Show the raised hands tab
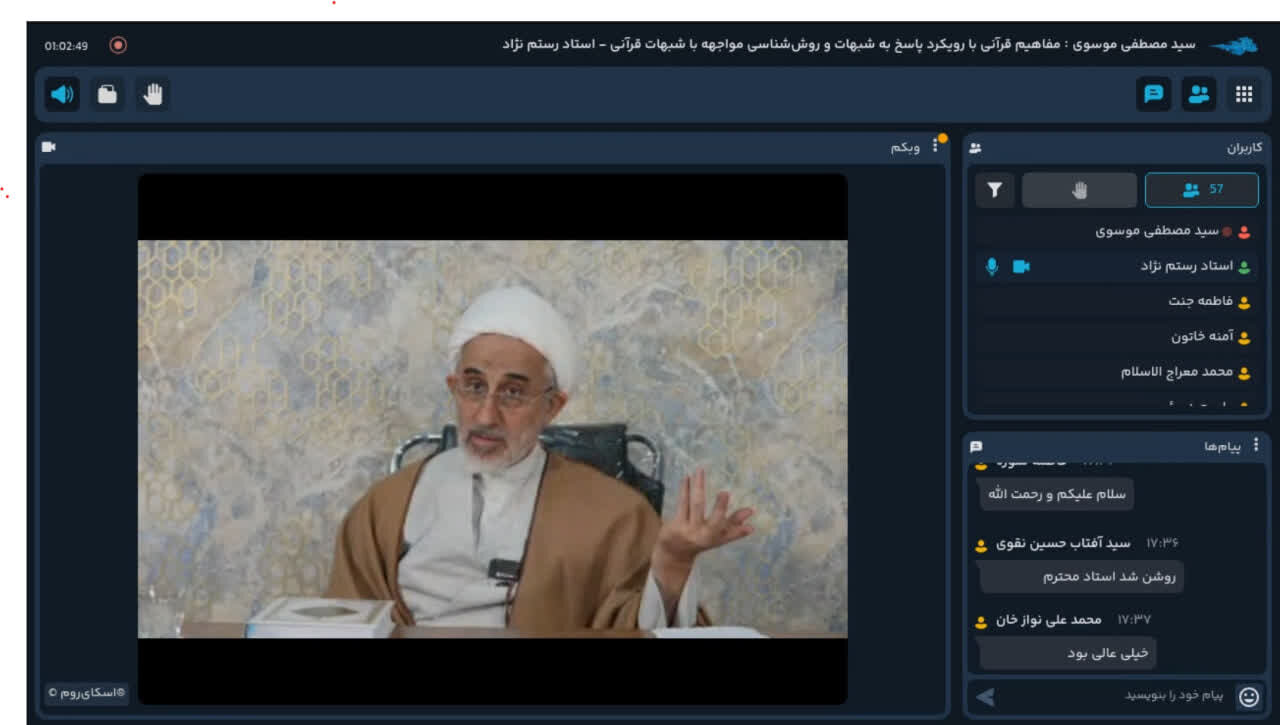The image size is (1280, 725). (x=1079, y=190)
